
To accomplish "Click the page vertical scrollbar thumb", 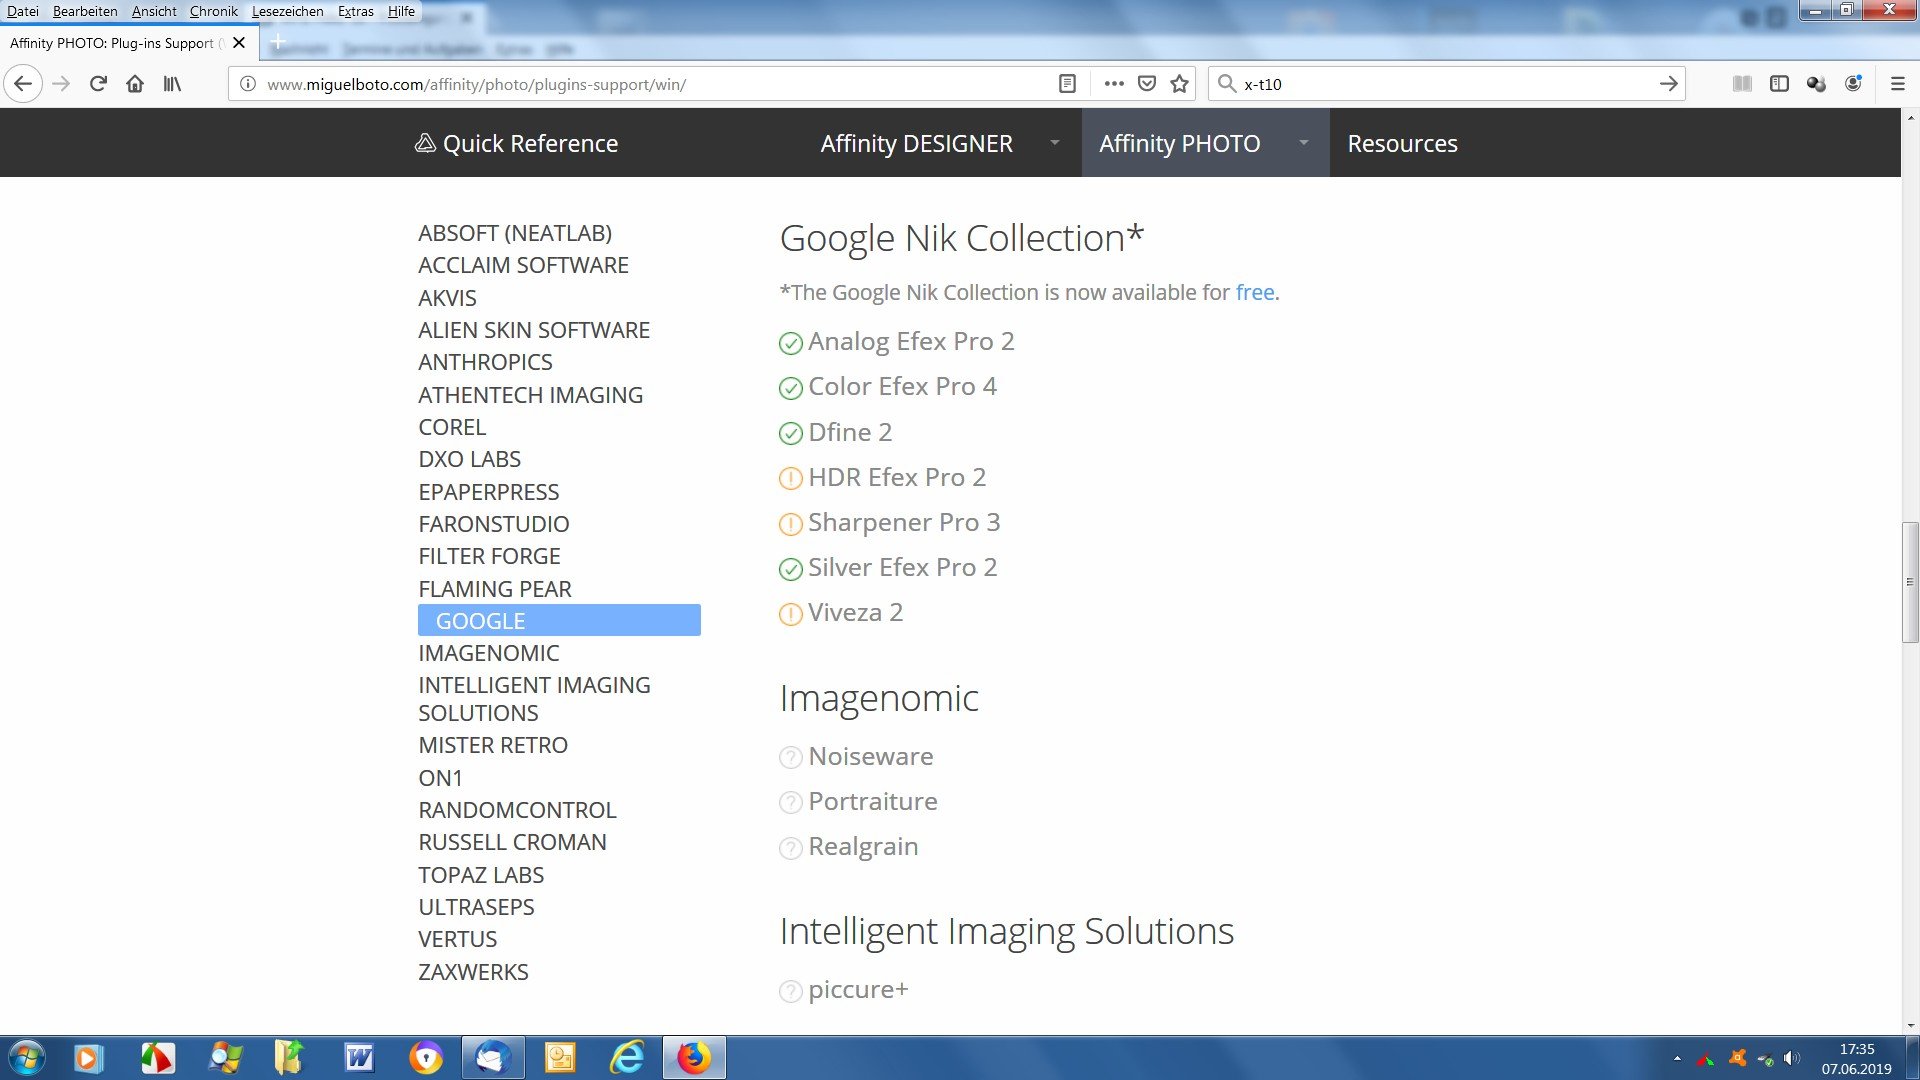I will click(x=1909, y=581).
